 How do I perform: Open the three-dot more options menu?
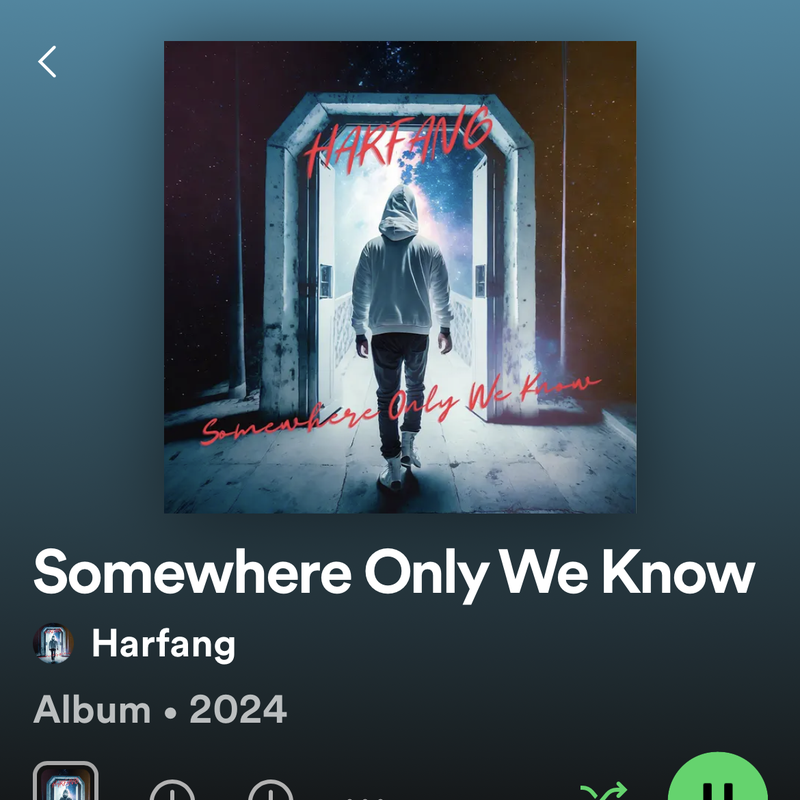click(x=365, y=797)
